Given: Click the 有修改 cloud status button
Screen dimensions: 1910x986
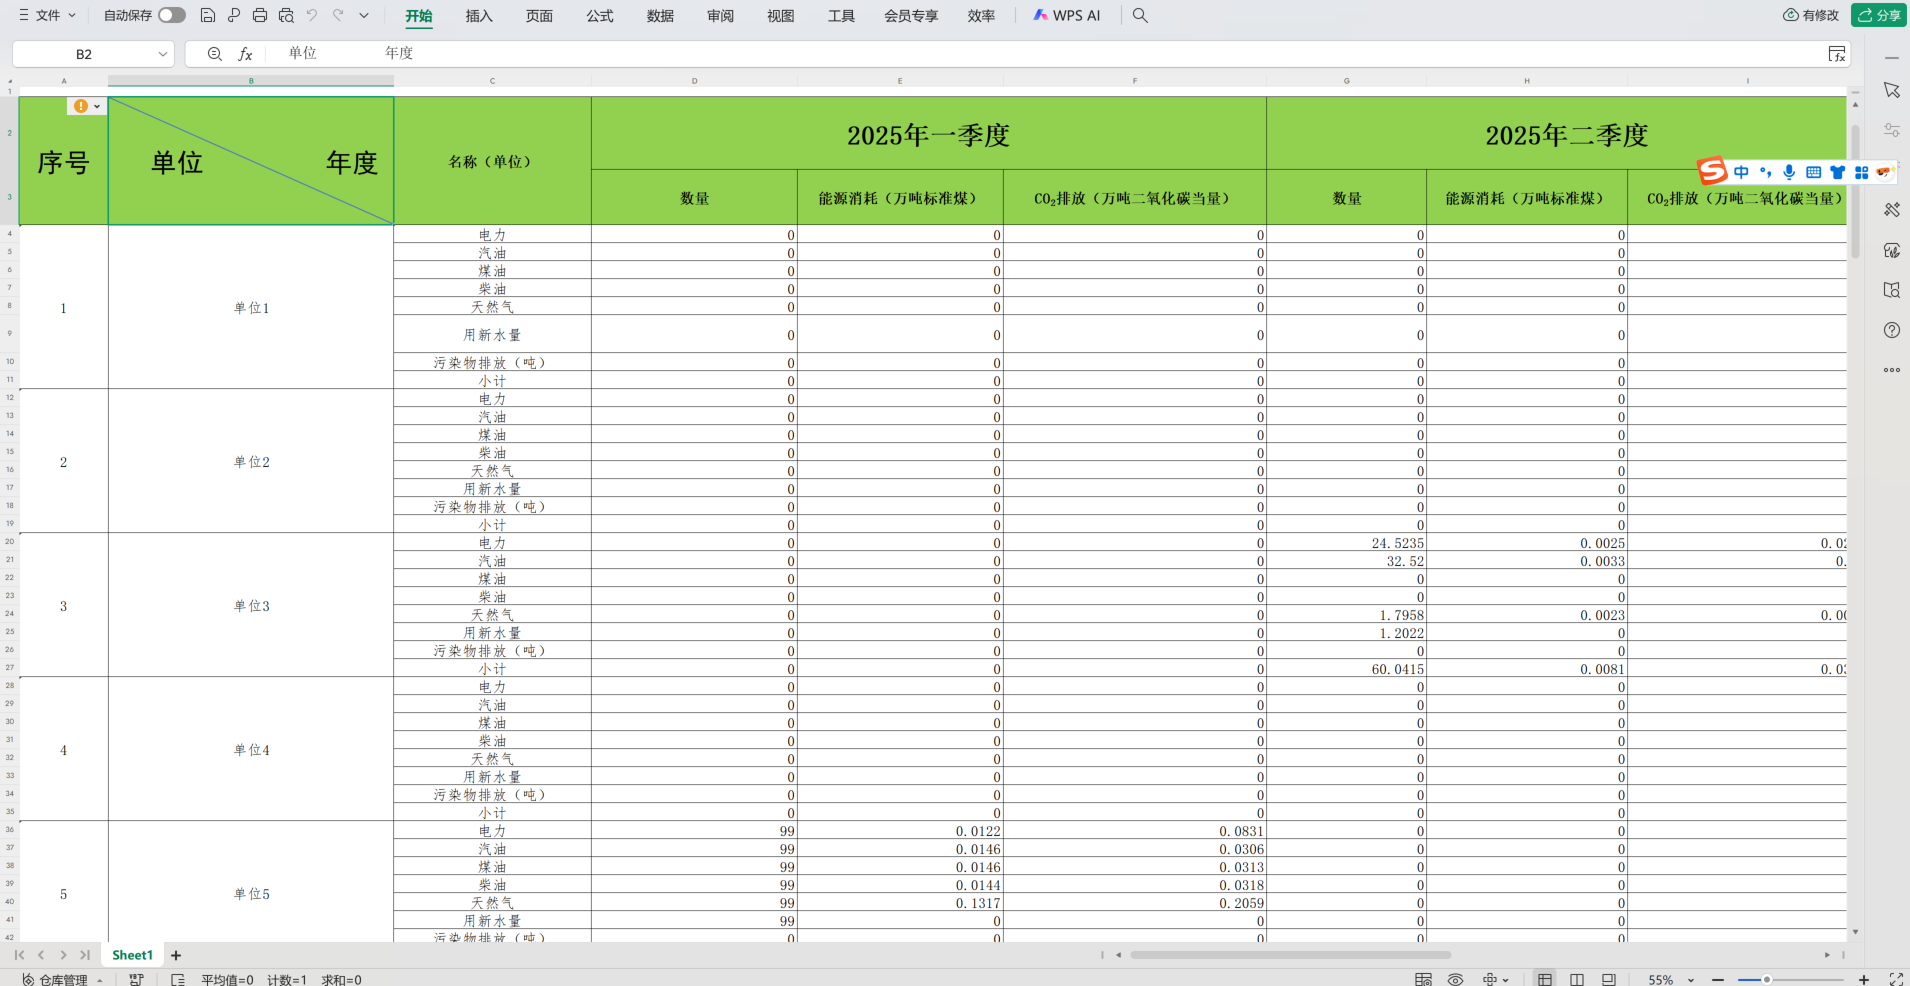Looking at the screenshot, I should pyautogui.click(x=1811, y=15).
